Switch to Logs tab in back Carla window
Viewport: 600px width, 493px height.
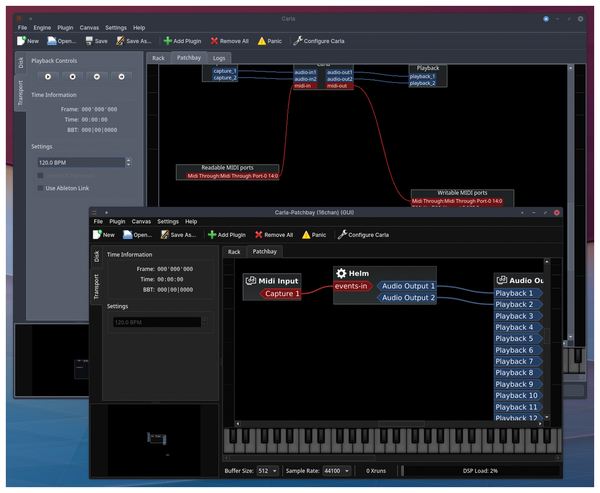219,58
